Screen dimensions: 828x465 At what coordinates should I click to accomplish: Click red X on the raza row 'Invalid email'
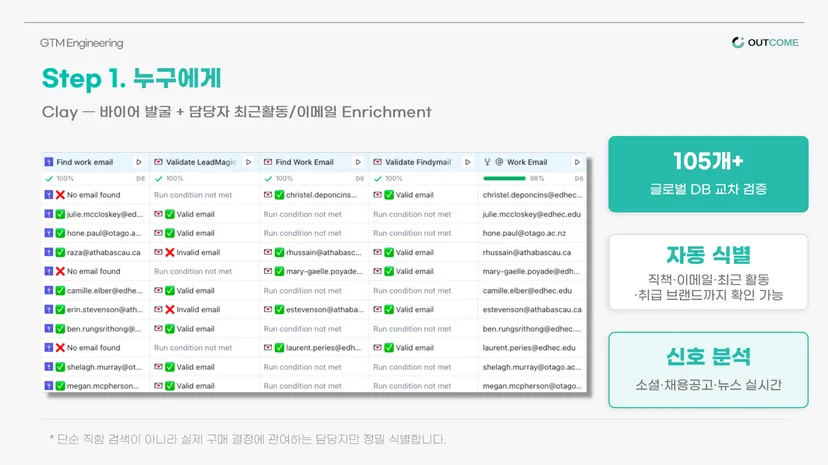pos(170,252)
